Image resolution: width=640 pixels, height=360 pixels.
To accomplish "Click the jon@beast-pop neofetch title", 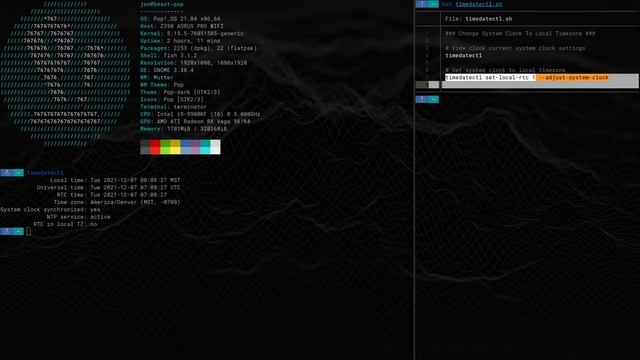I will point(162,4).
